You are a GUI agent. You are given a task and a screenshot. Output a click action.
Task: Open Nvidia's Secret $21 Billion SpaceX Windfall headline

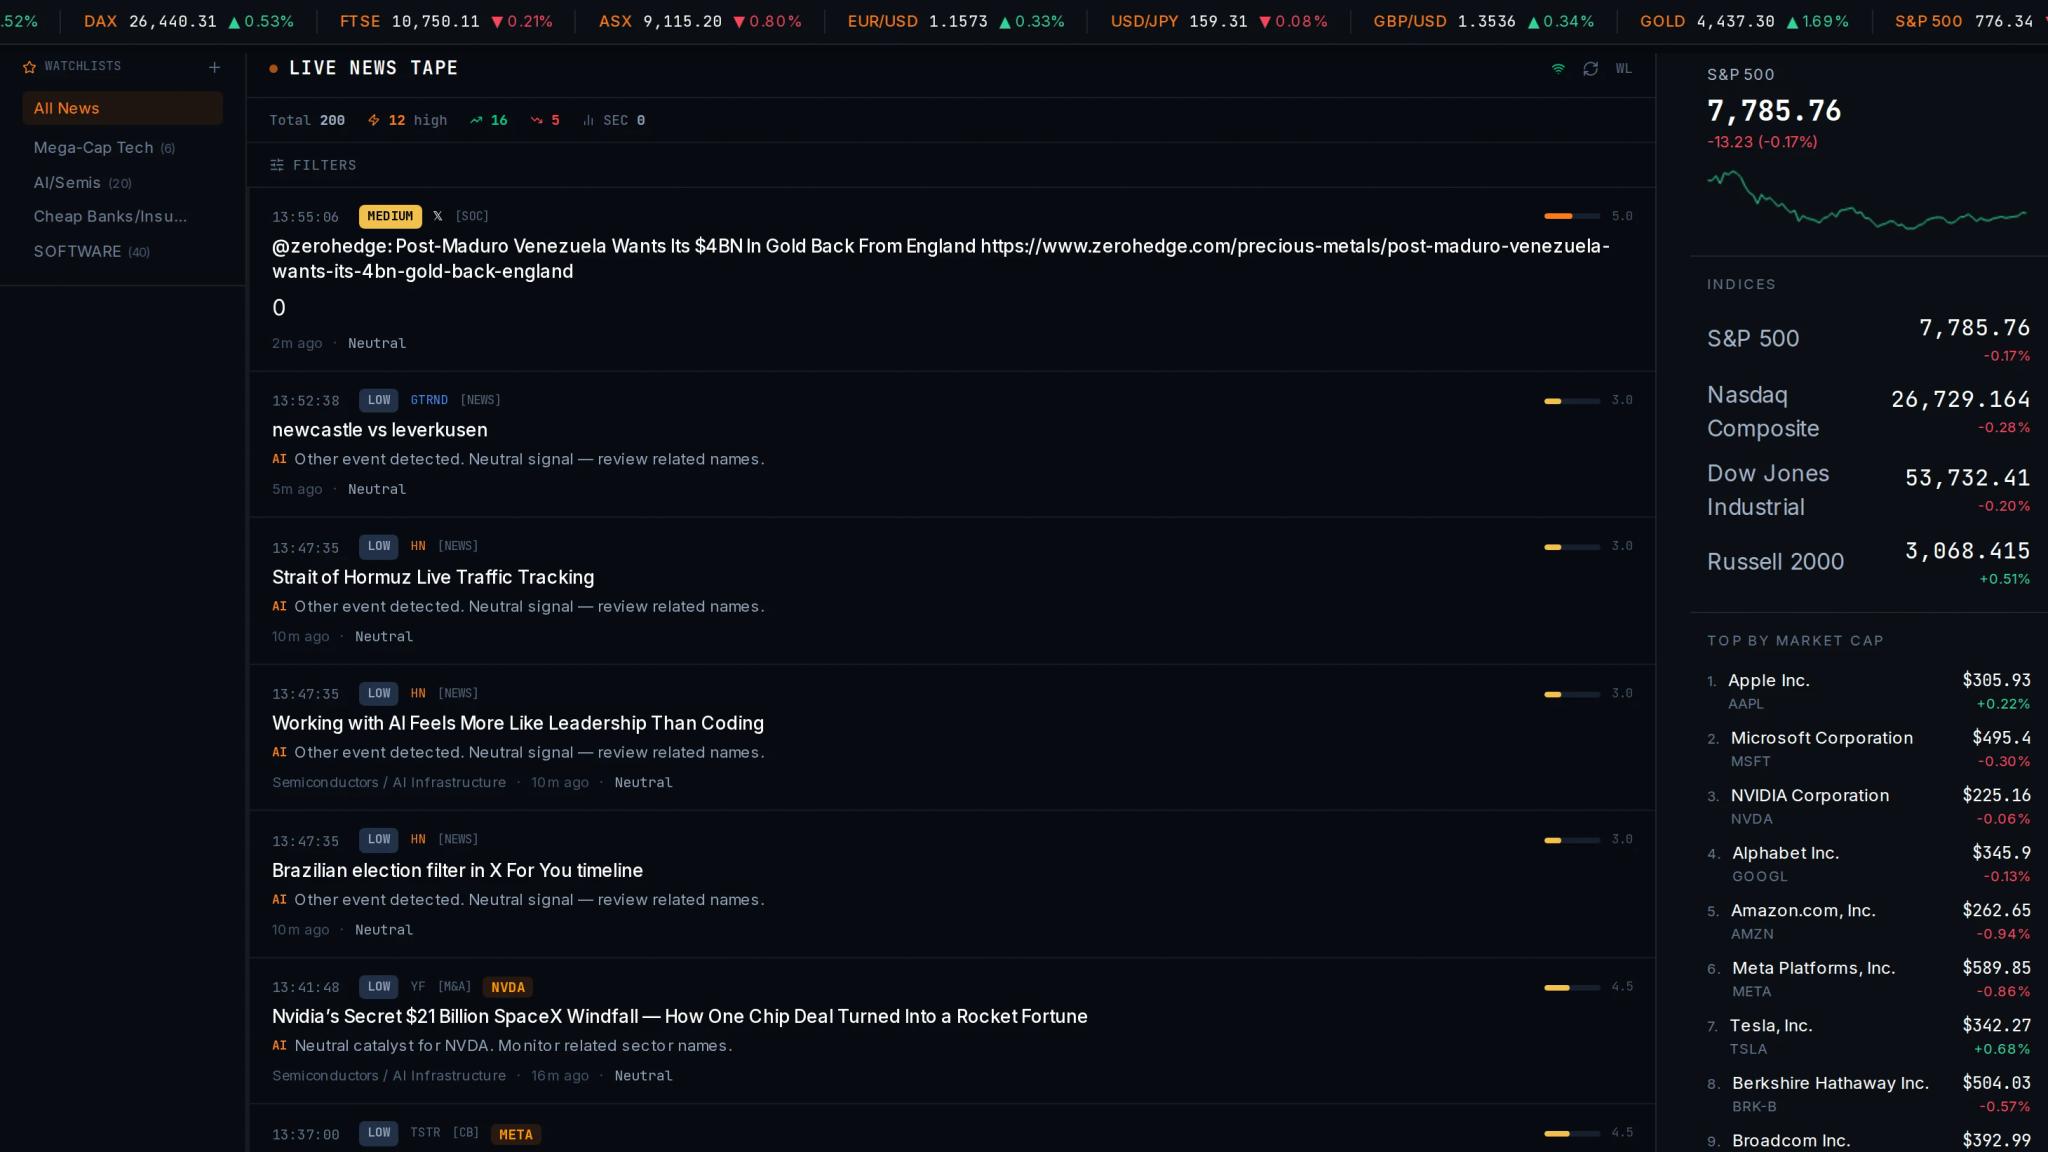(680, 1016)
